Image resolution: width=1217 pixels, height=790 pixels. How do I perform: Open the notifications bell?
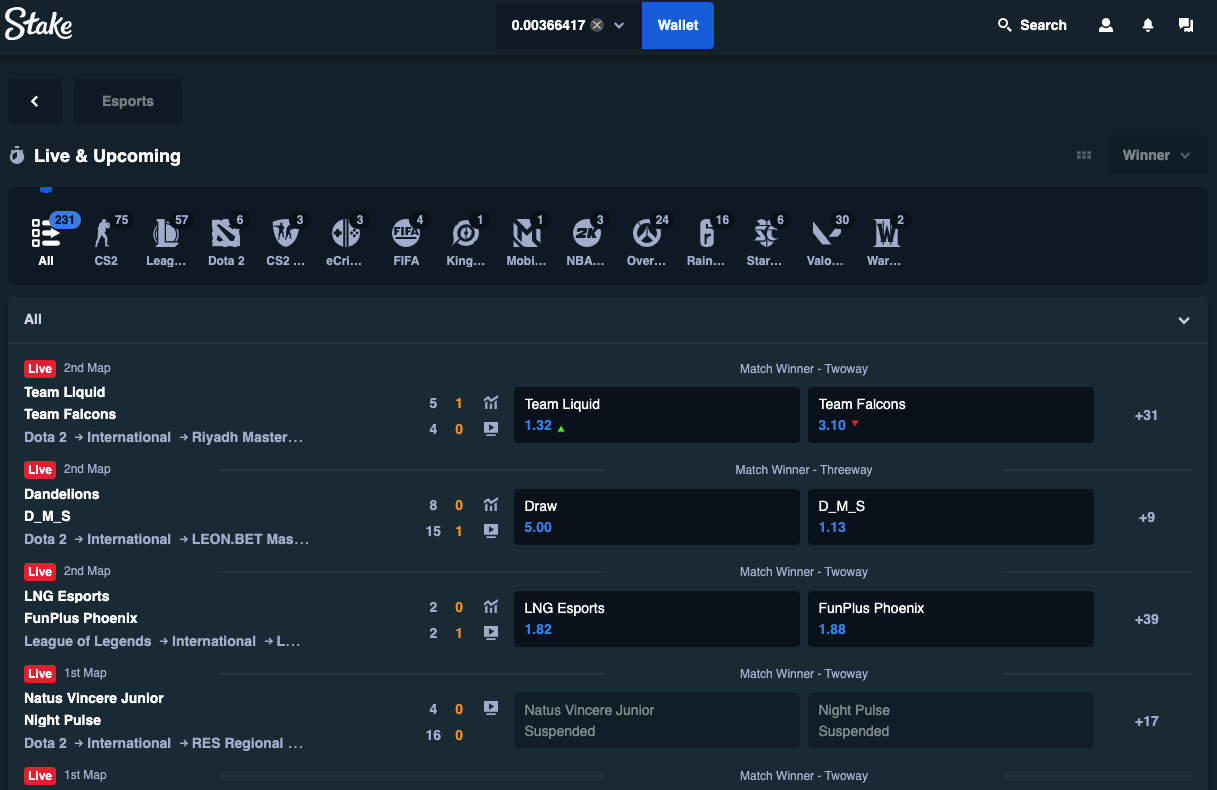point(1148,25)
